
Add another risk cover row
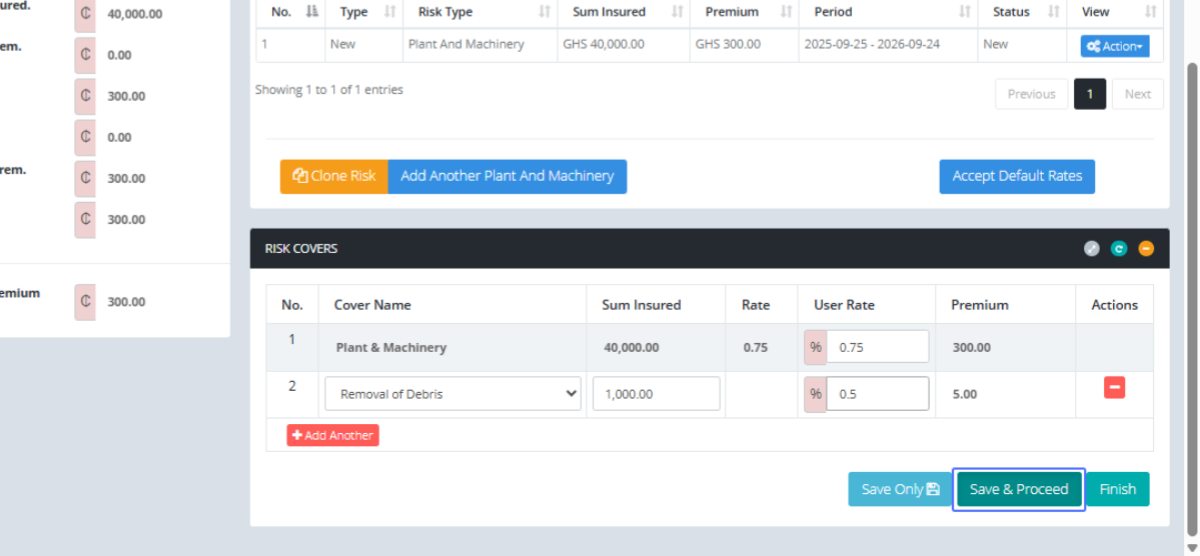tap(333, 436)
